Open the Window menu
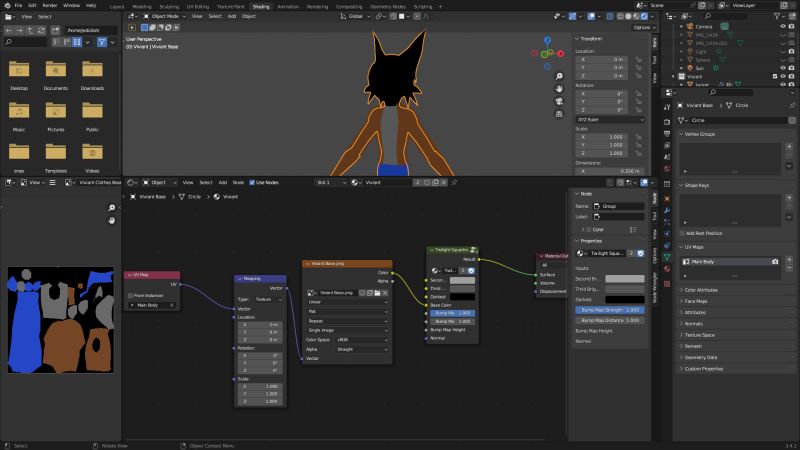The width and height of the screenshot is (800, 450). pyautogui.click(x=71, y=5)
